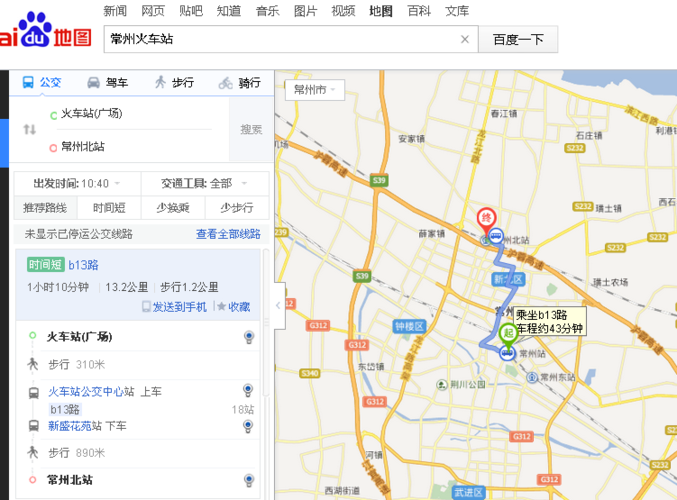Click the 钟楼区 district label on map

click(409, 327)
